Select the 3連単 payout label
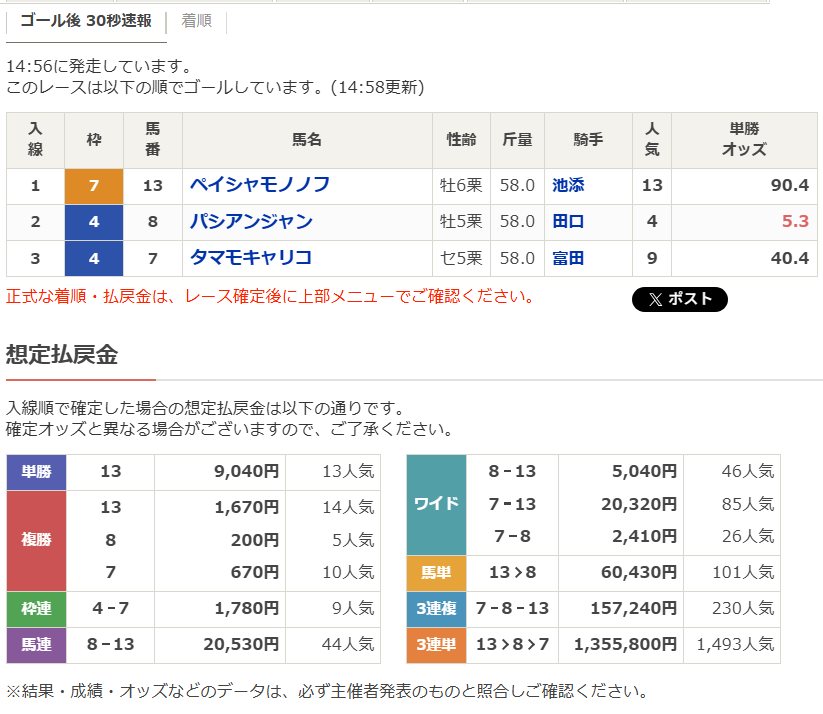This screenshot has width=823, height=714. pyautogui.click(x=436, y=645)
